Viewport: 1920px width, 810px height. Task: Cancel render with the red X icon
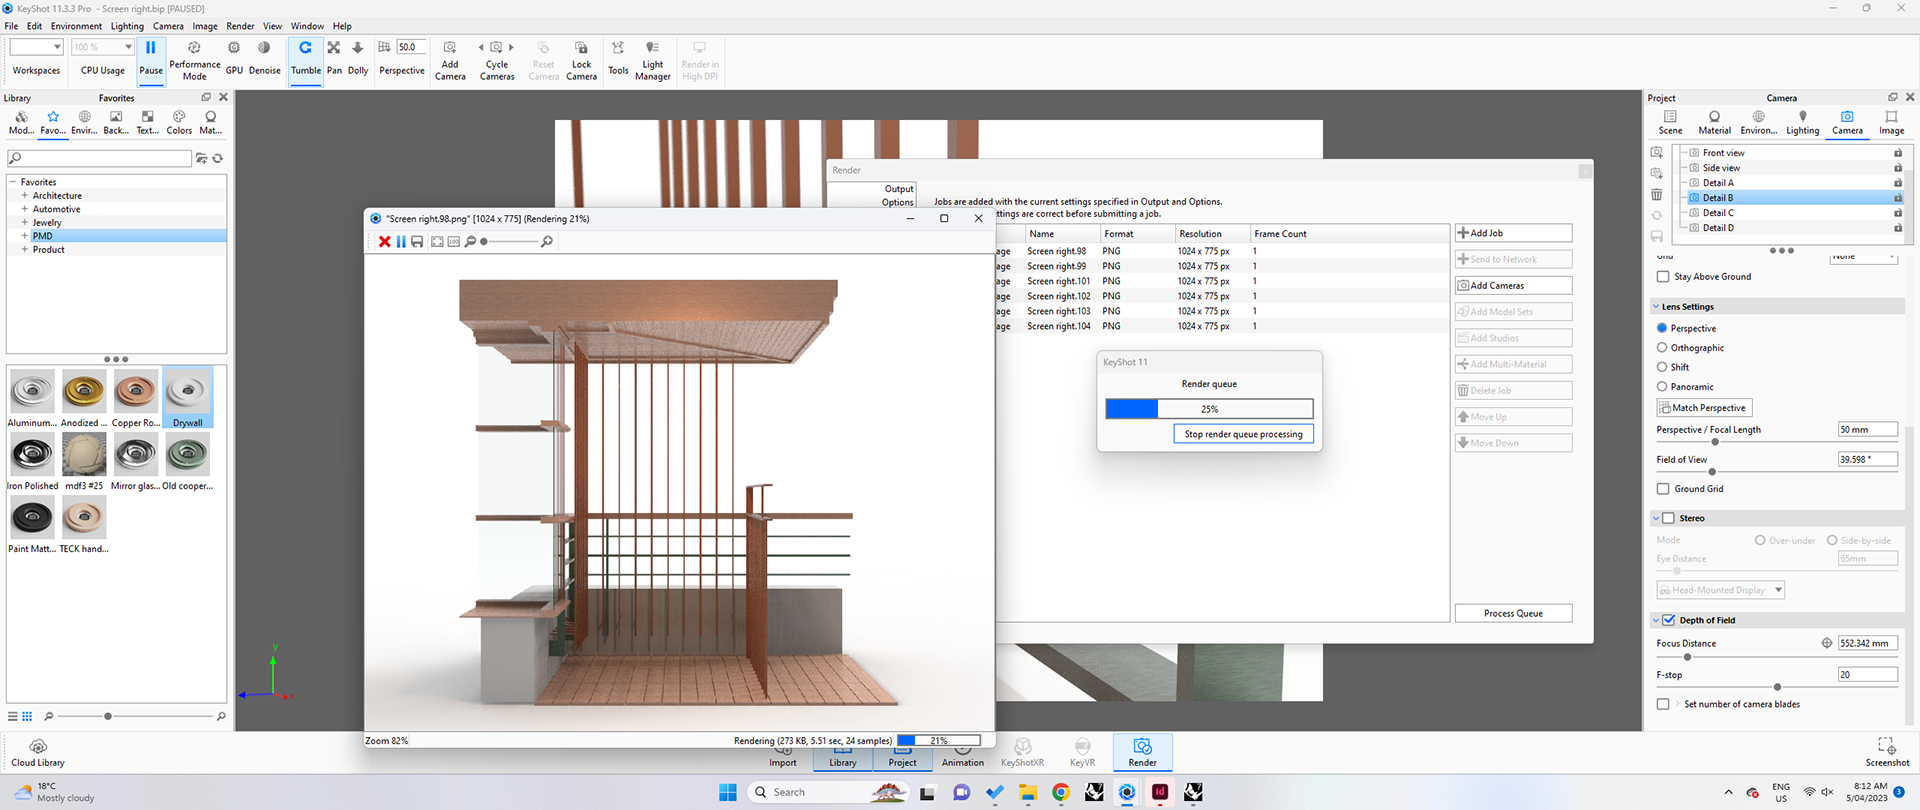384,242
